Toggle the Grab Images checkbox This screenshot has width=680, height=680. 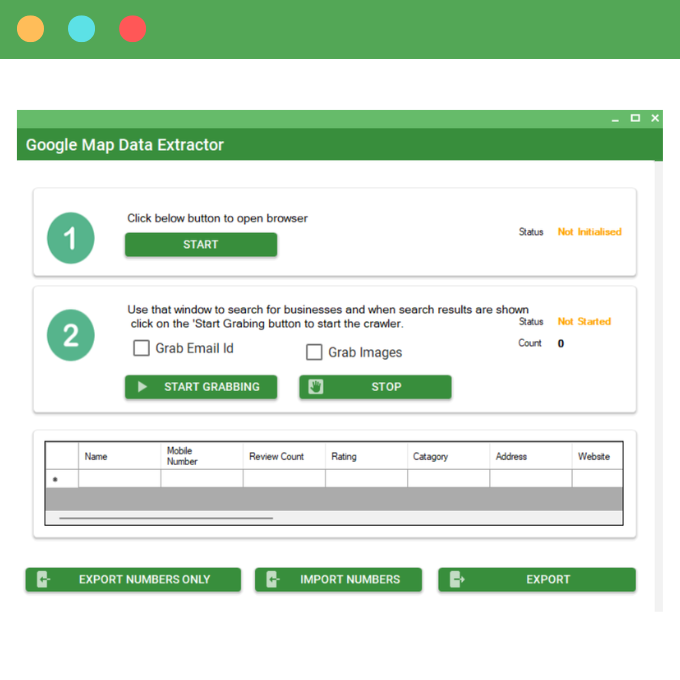tap(314, 352)
